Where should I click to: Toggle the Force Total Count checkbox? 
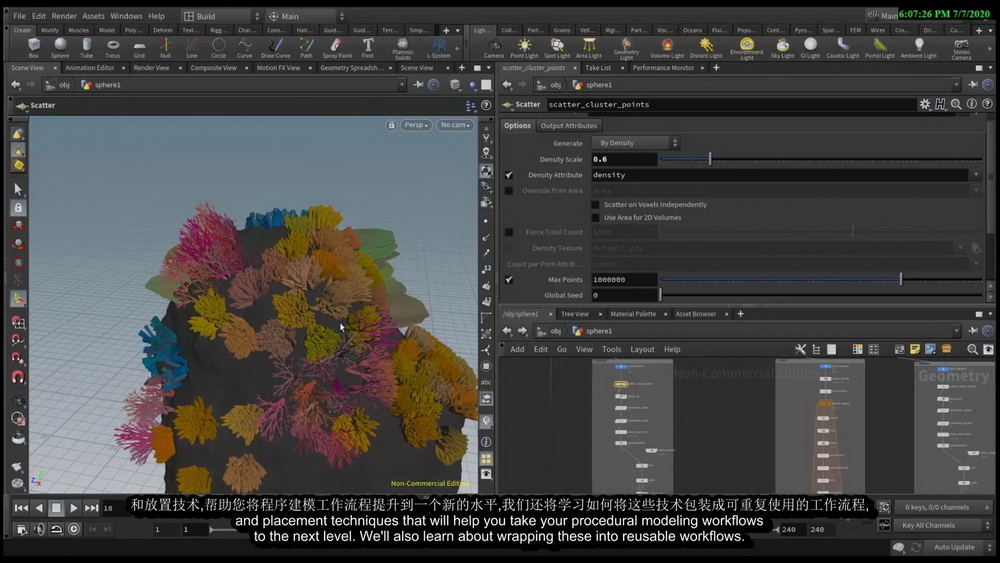click(x=509, y=232)
